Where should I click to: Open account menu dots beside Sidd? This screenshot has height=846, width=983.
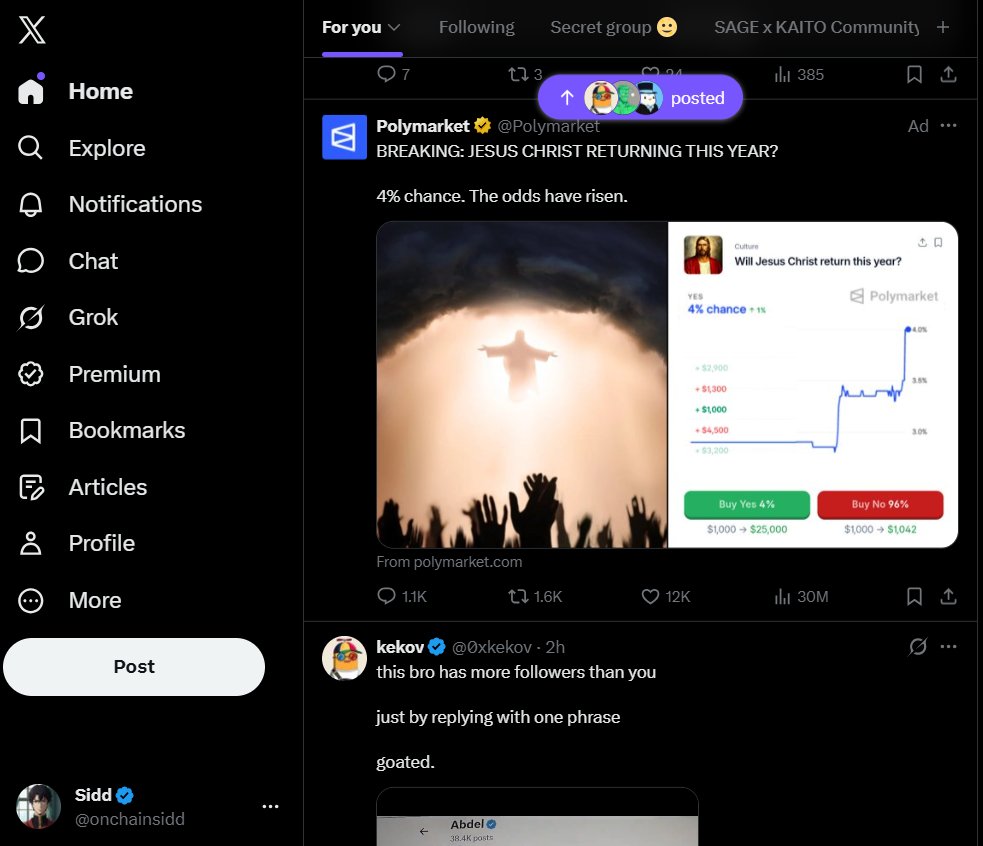(270, 806)
